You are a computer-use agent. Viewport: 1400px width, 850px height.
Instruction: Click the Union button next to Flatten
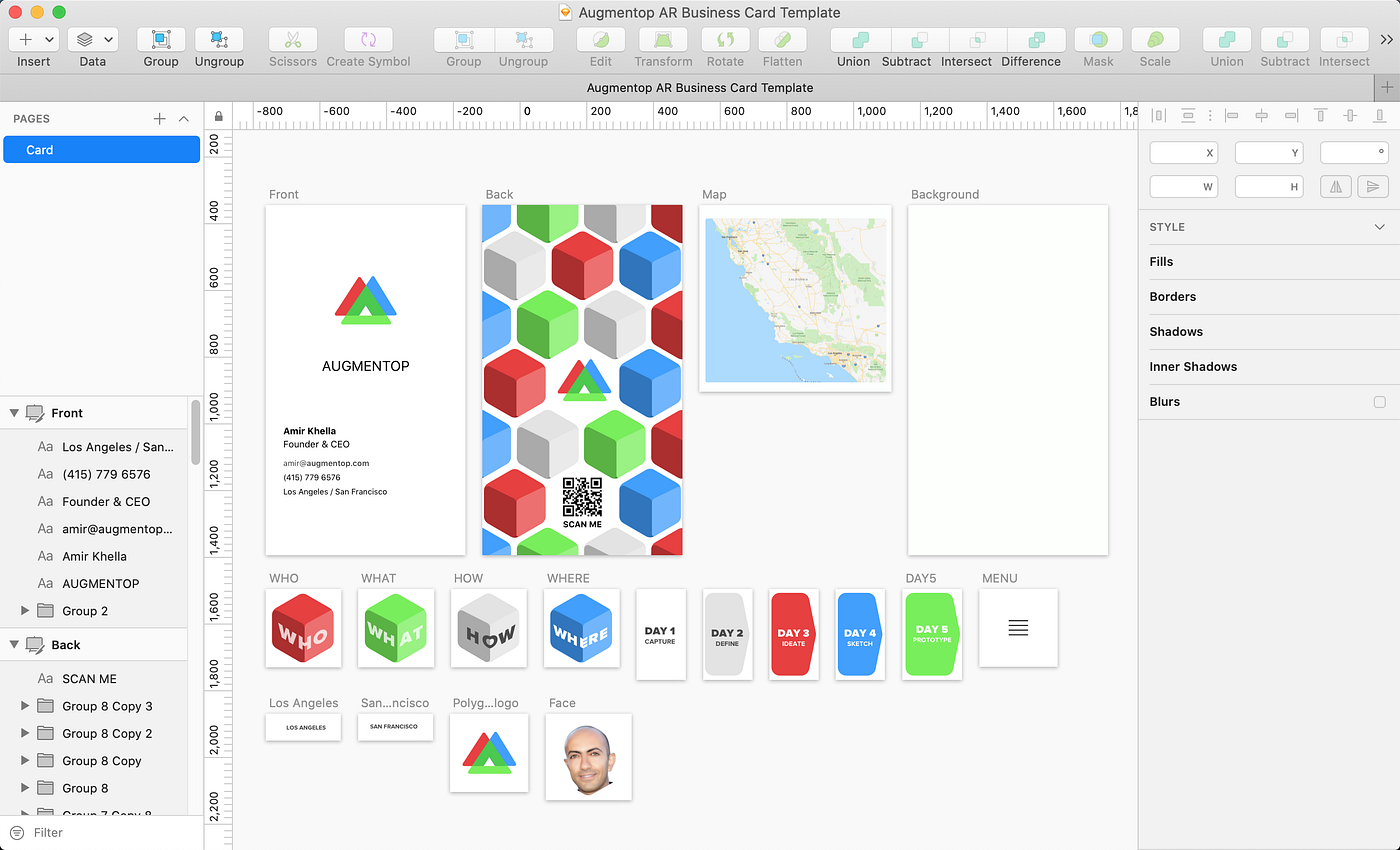(860, 40)
